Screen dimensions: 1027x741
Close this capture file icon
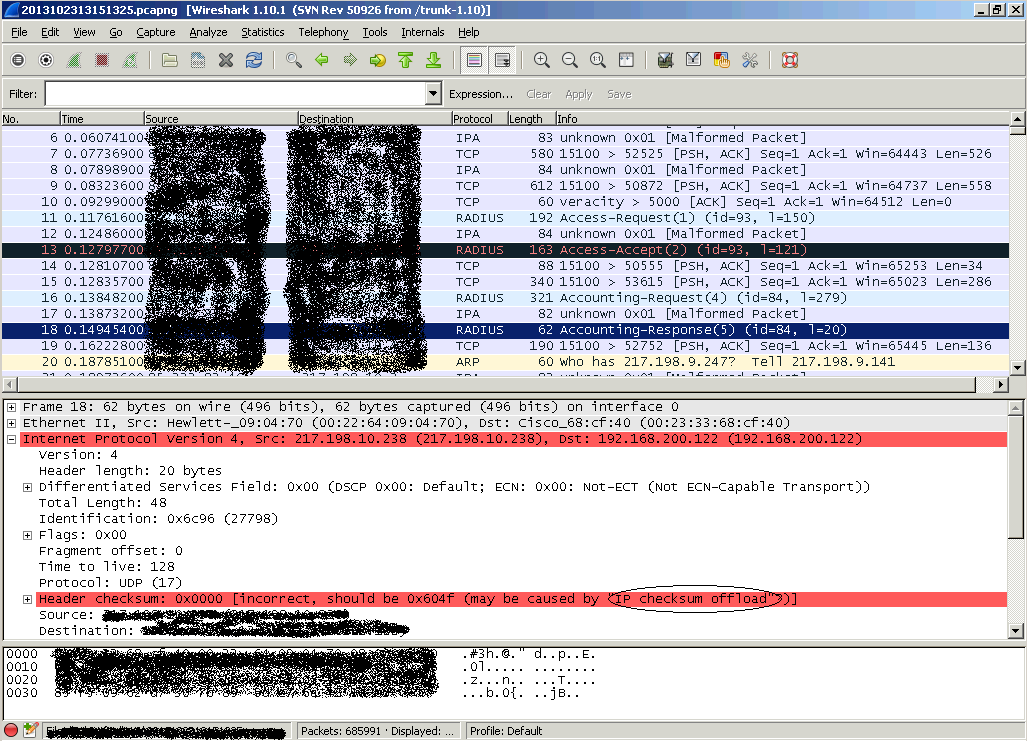pyautogui.click(x=226, y=60)
